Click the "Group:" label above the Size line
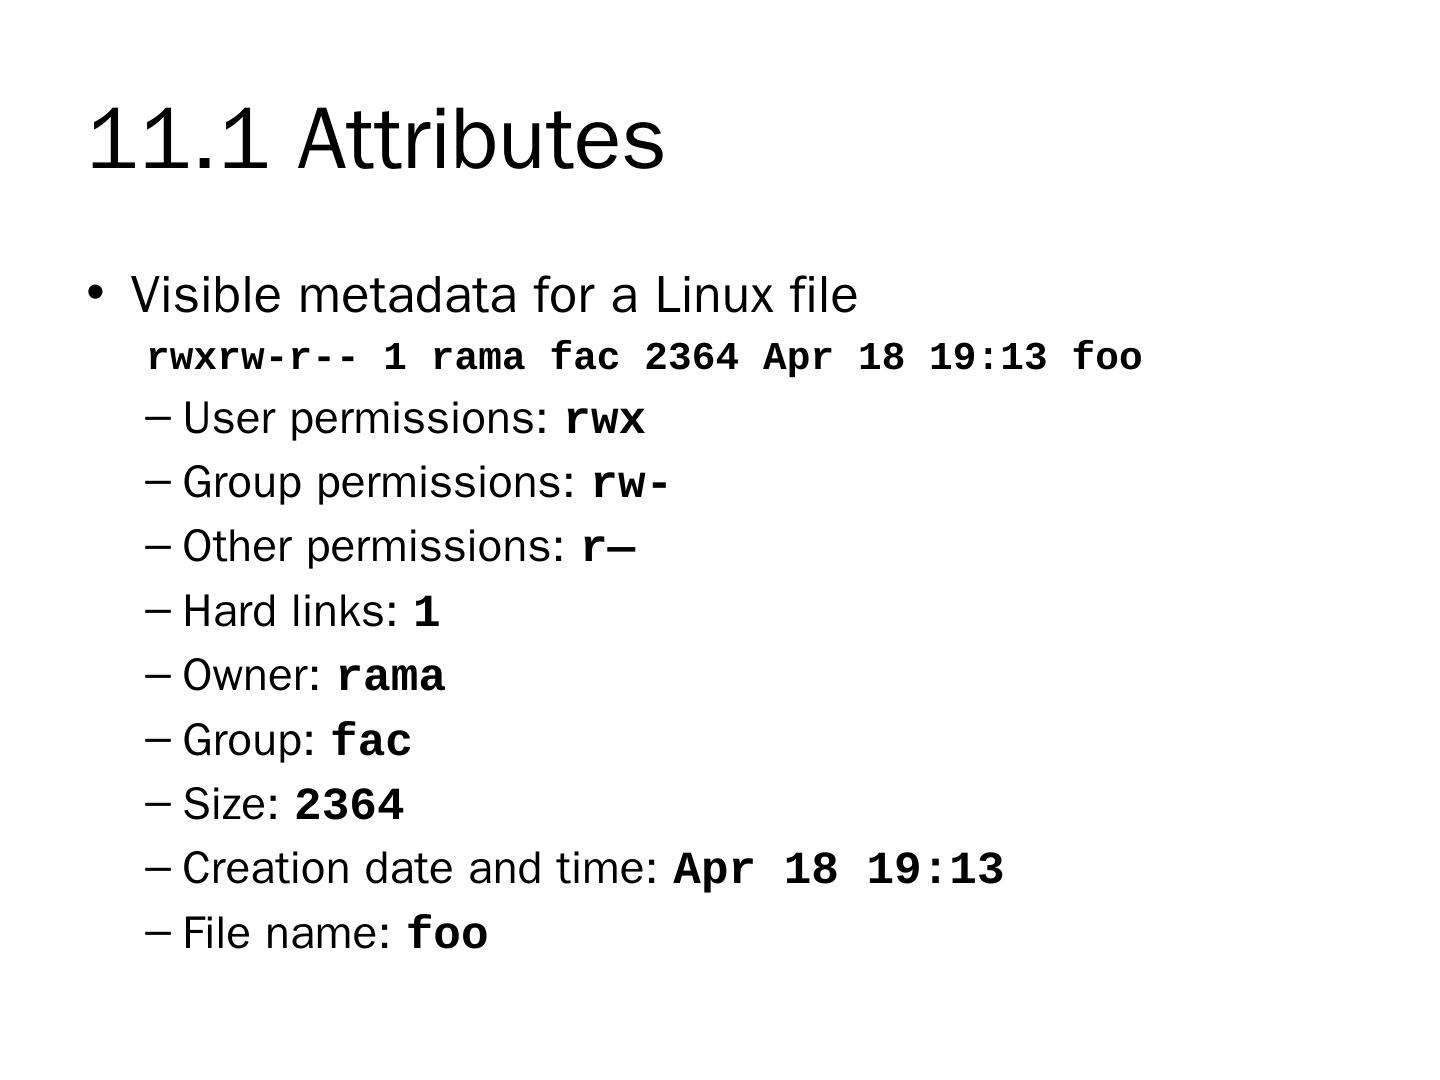Image resolution: width=1440 pixels, height=1080 pixels. click(x=249, y=741)
